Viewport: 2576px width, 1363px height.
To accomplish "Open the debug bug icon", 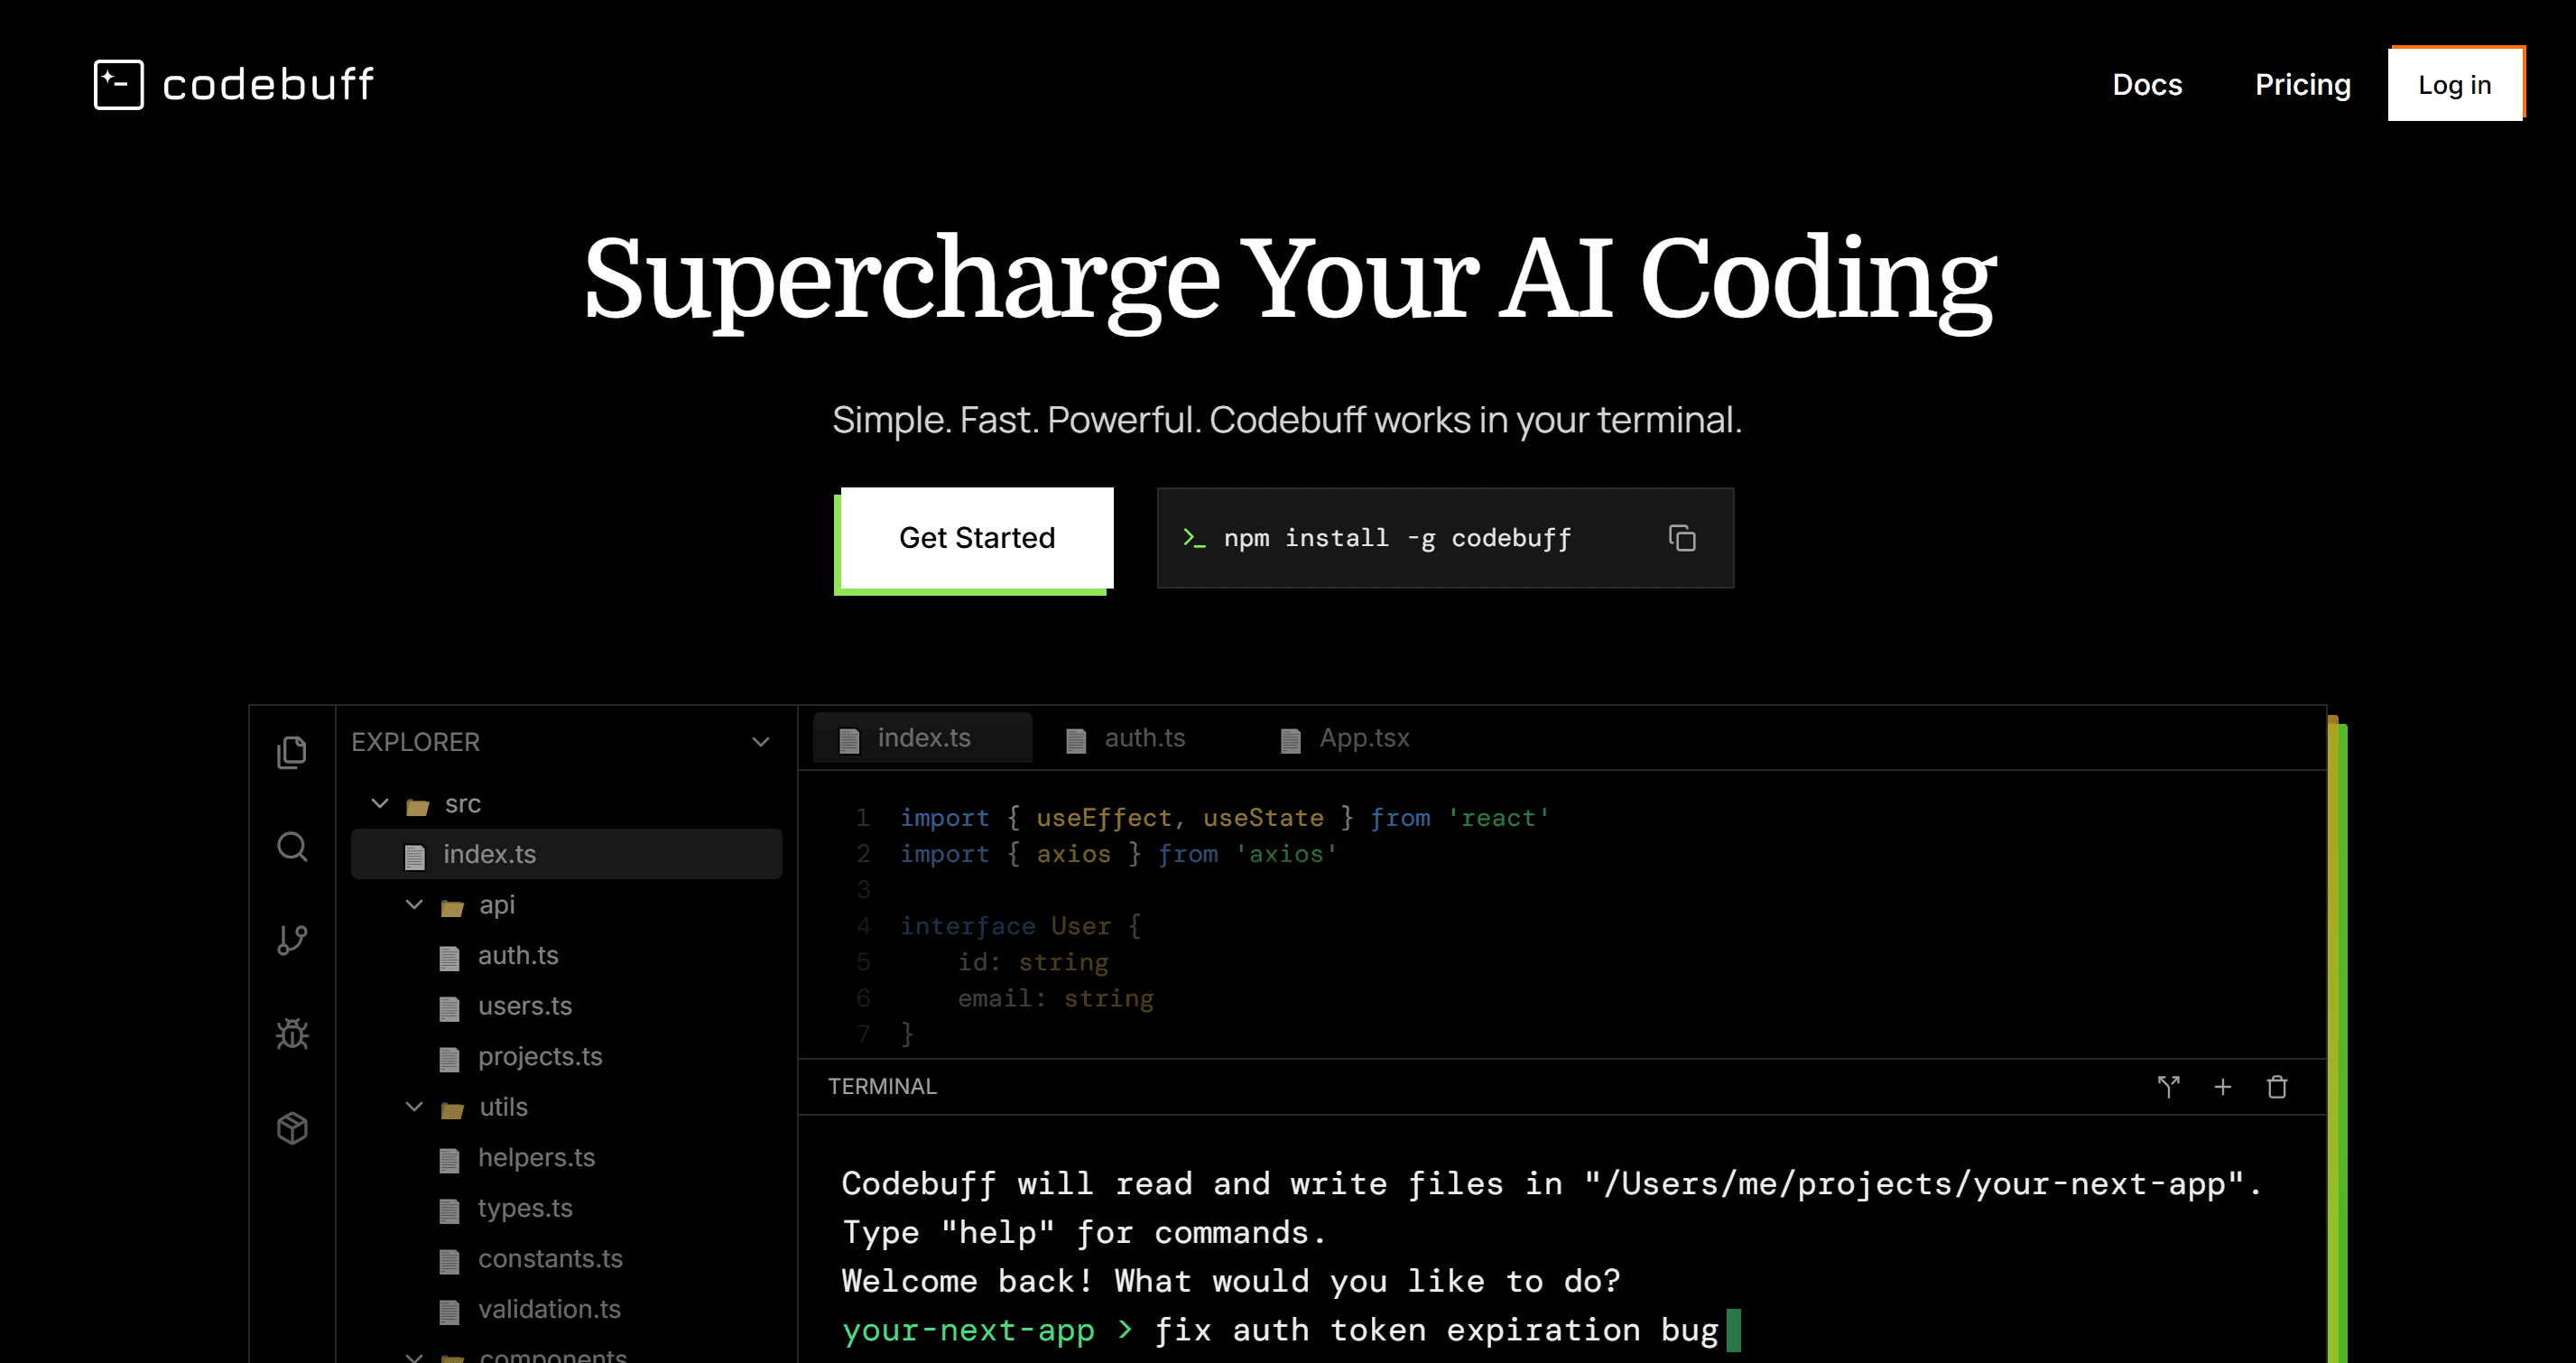I will pos(292,1033).
